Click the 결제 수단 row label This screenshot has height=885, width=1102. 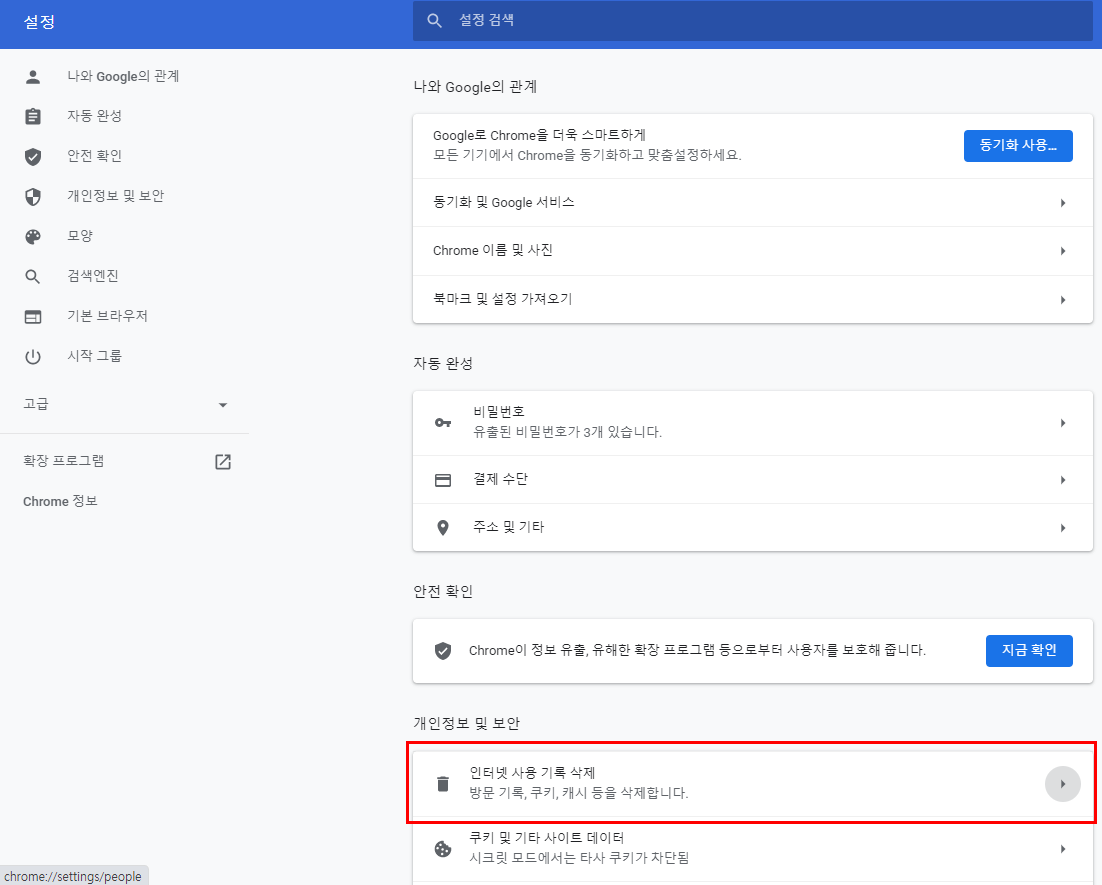click(x=500, y=479)
